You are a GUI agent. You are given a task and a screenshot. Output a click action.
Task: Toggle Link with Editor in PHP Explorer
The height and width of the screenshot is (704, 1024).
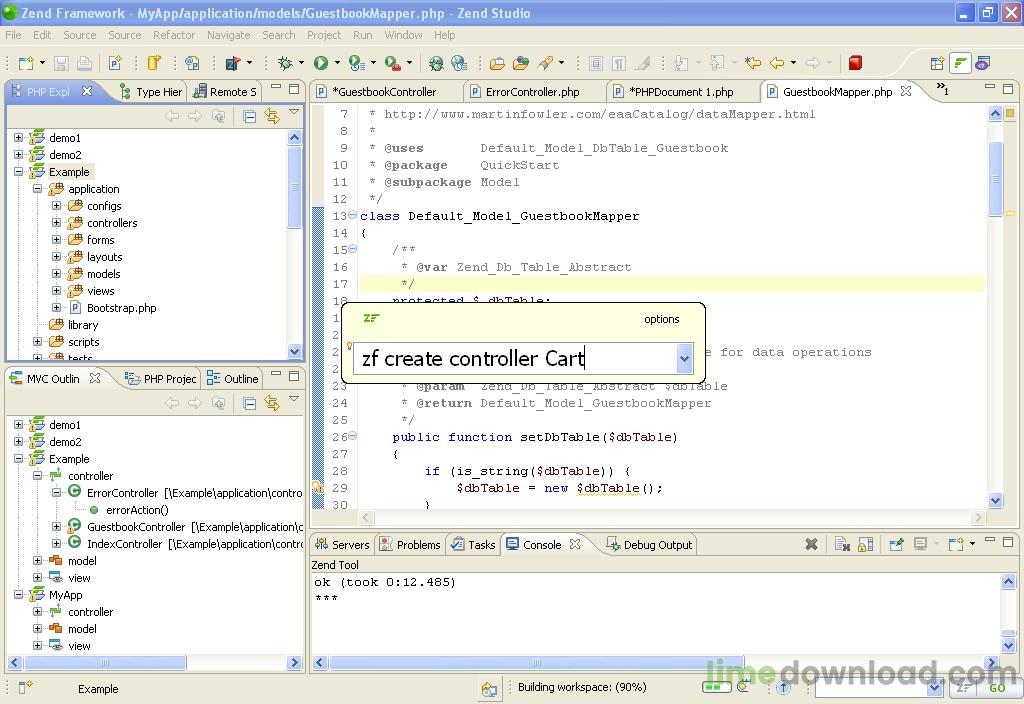click(271, 117)
